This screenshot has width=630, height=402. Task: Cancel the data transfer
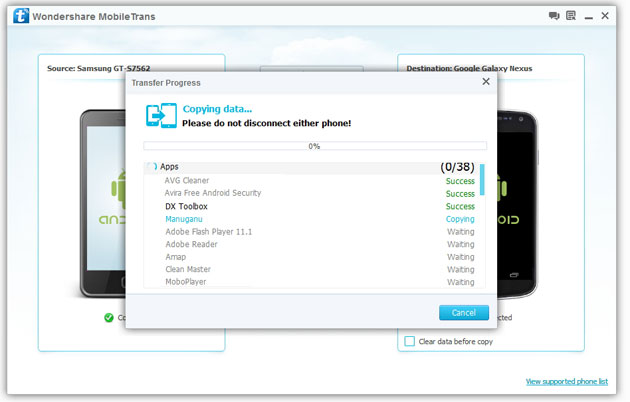click(x=464, y=312)
